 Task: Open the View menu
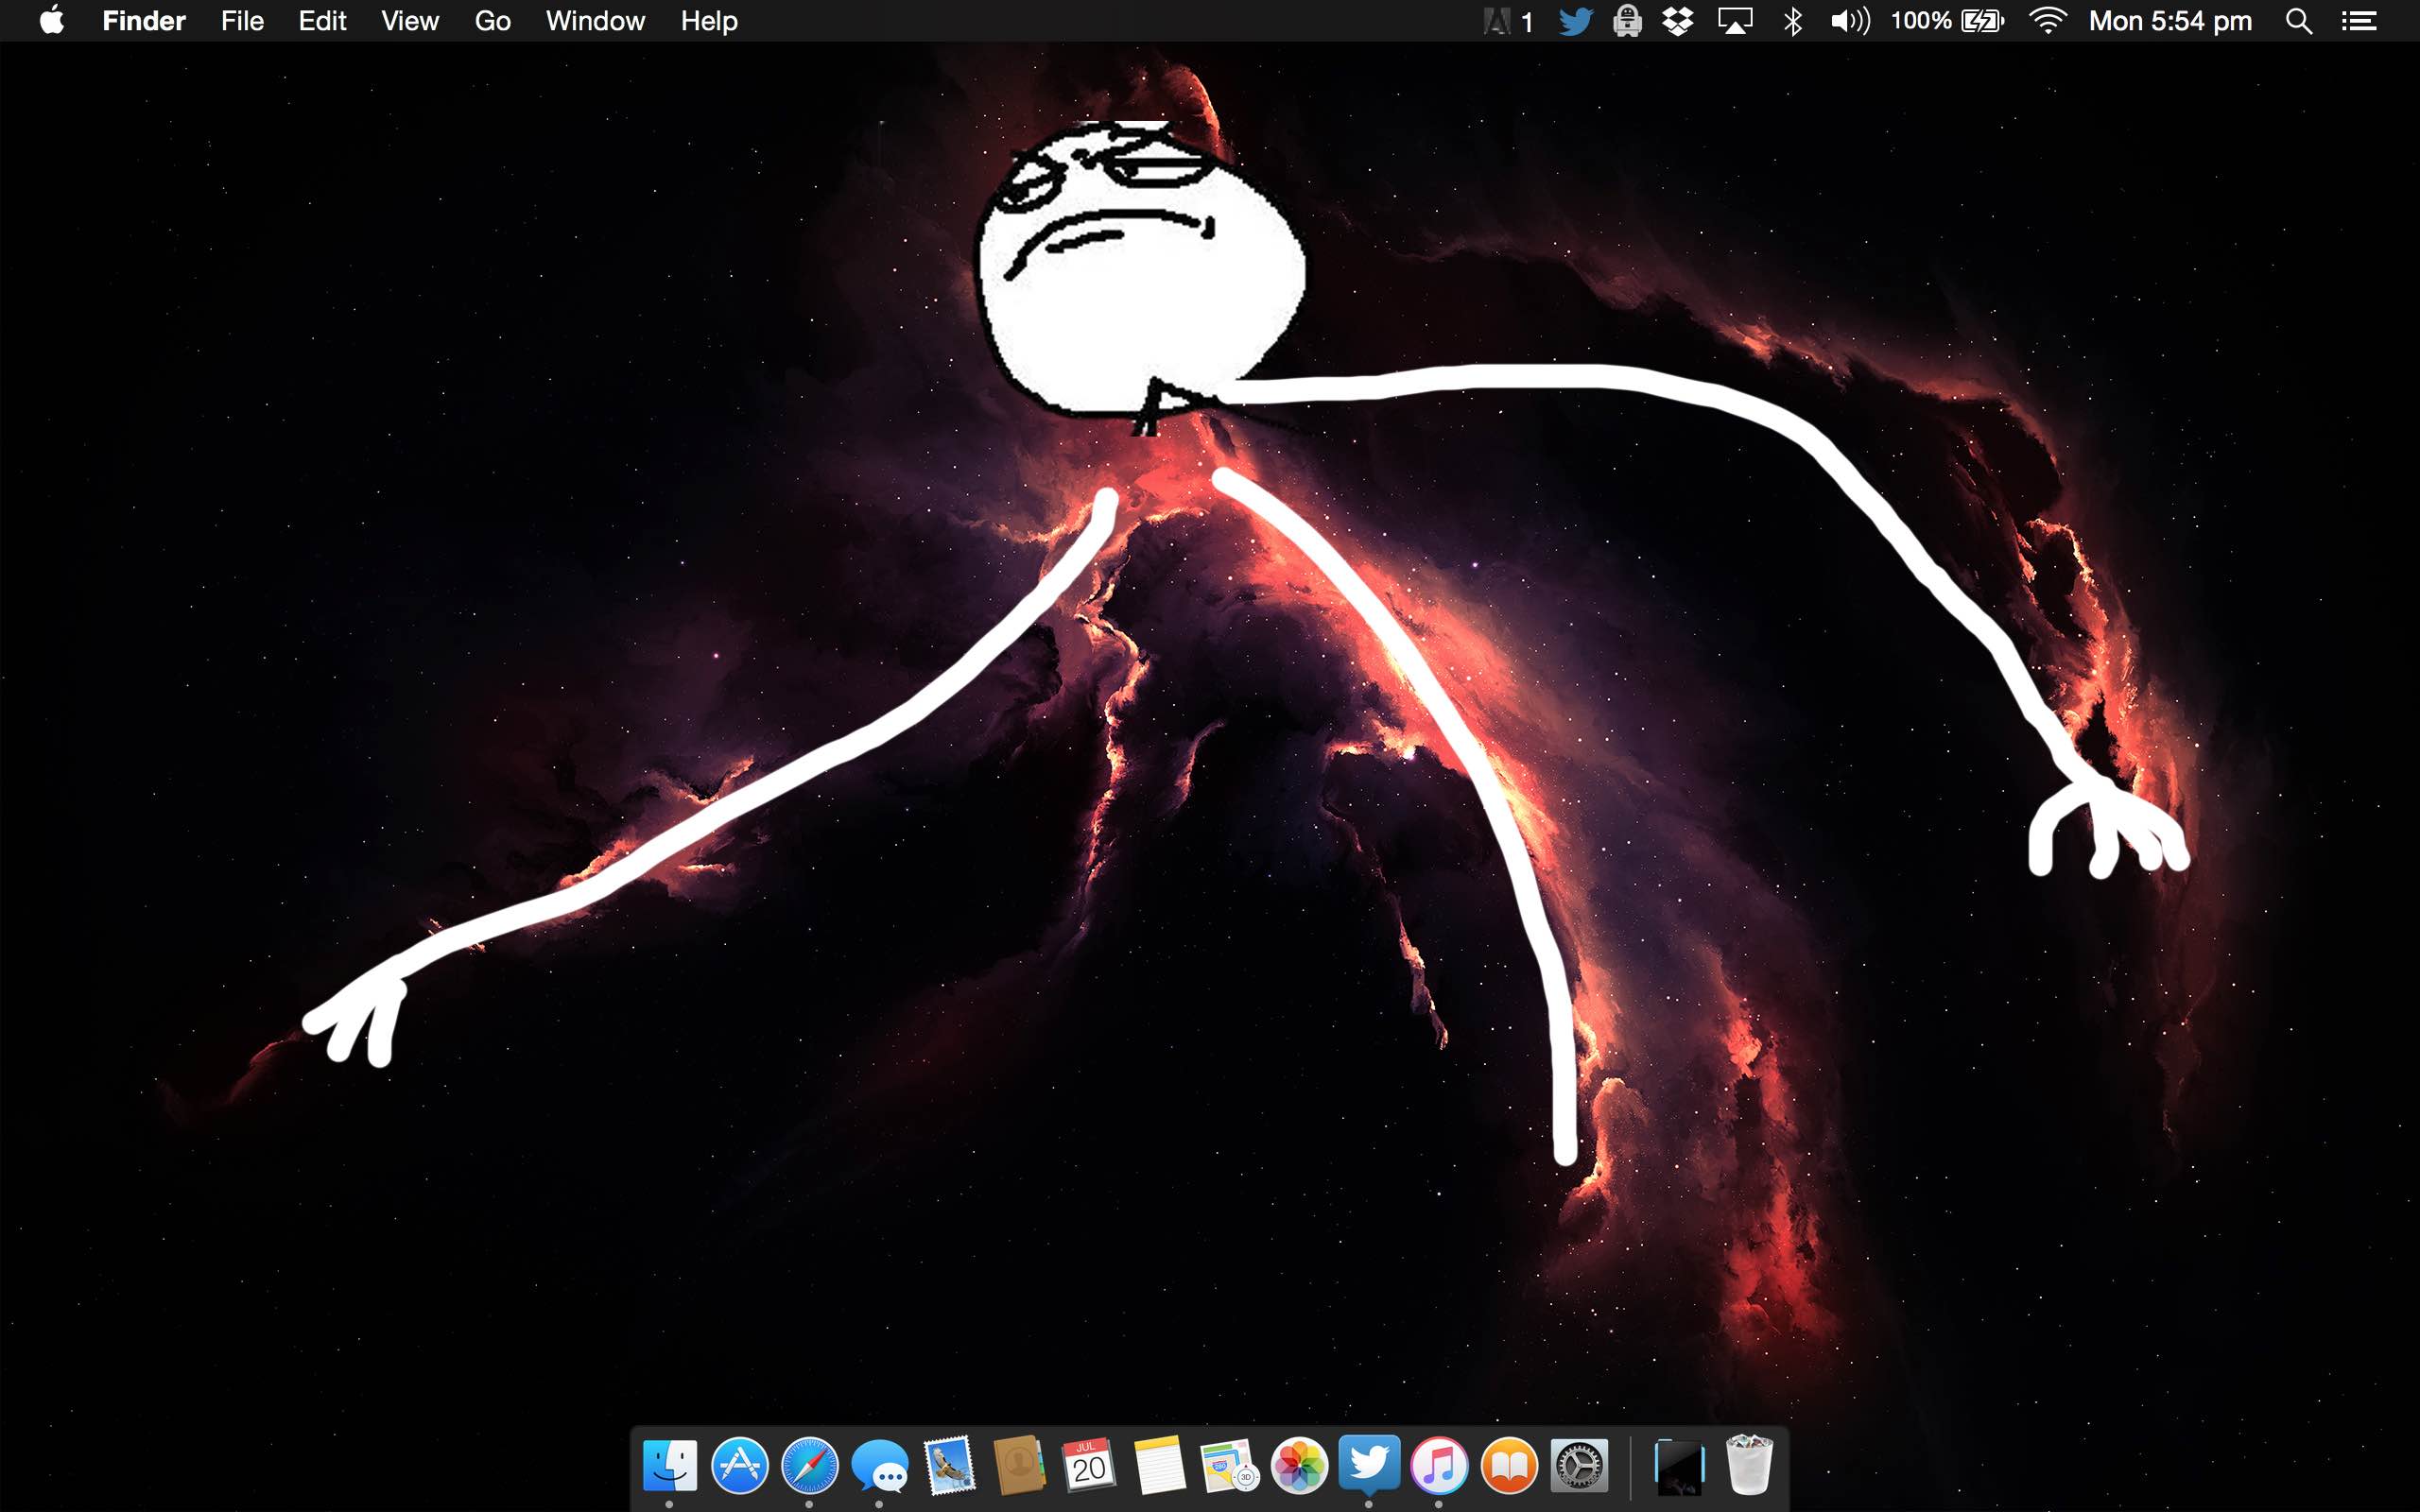point(410,21)
